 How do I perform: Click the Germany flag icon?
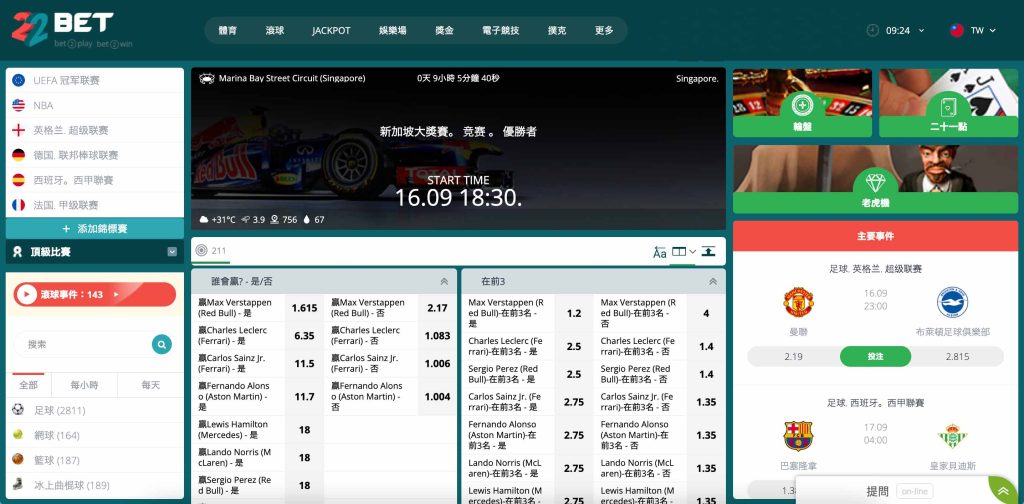pos(18,155)
